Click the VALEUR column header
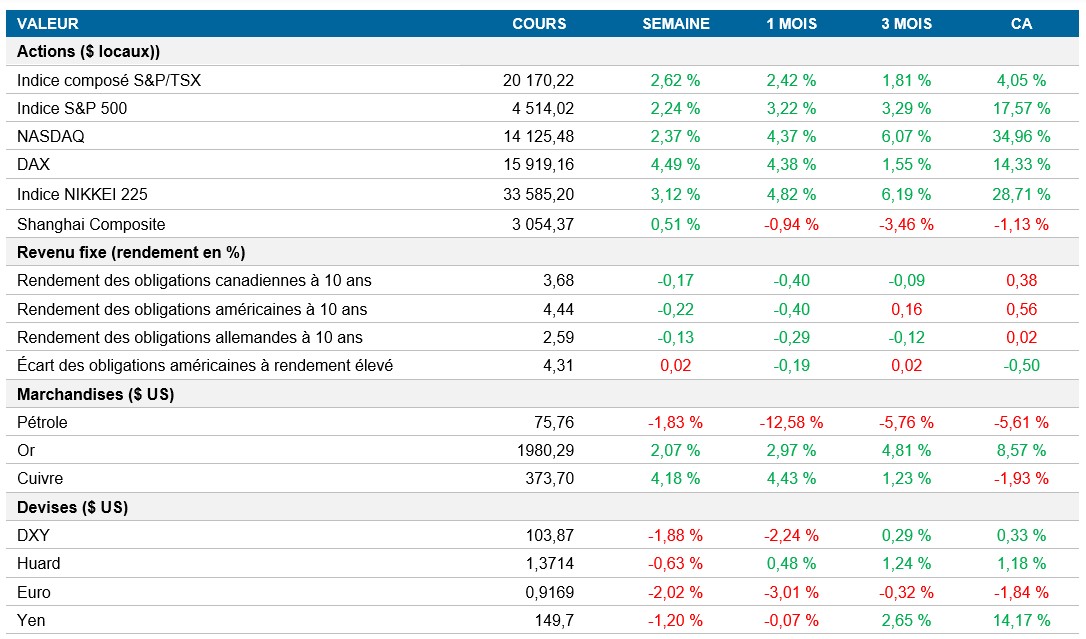The image size is (1086, 639). tap(48, 24)
